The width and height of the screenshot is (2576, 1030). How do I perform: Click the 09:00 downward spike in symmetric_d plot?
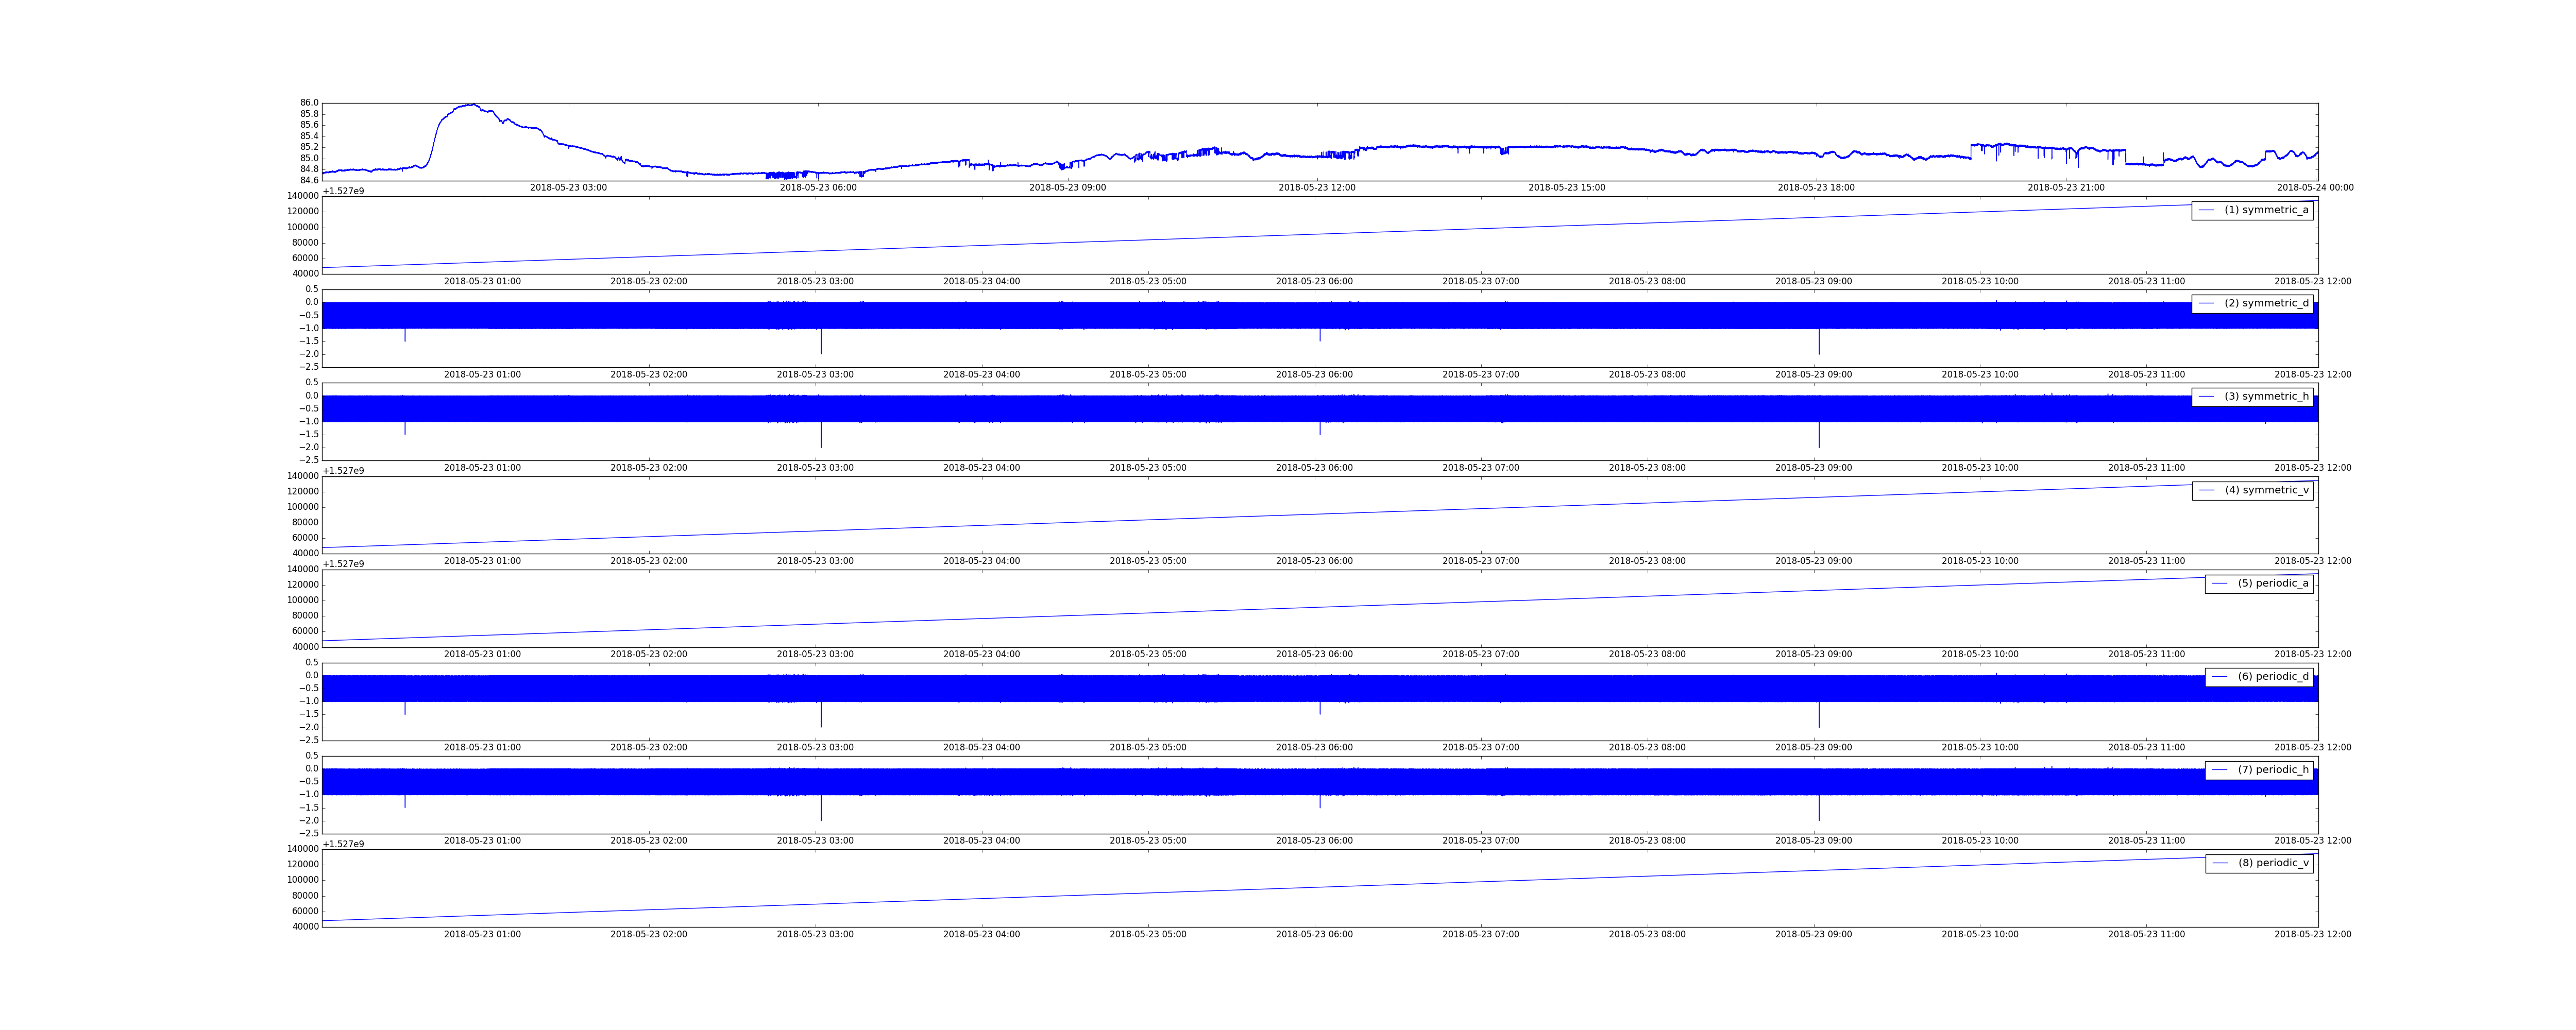(1819, 342)
